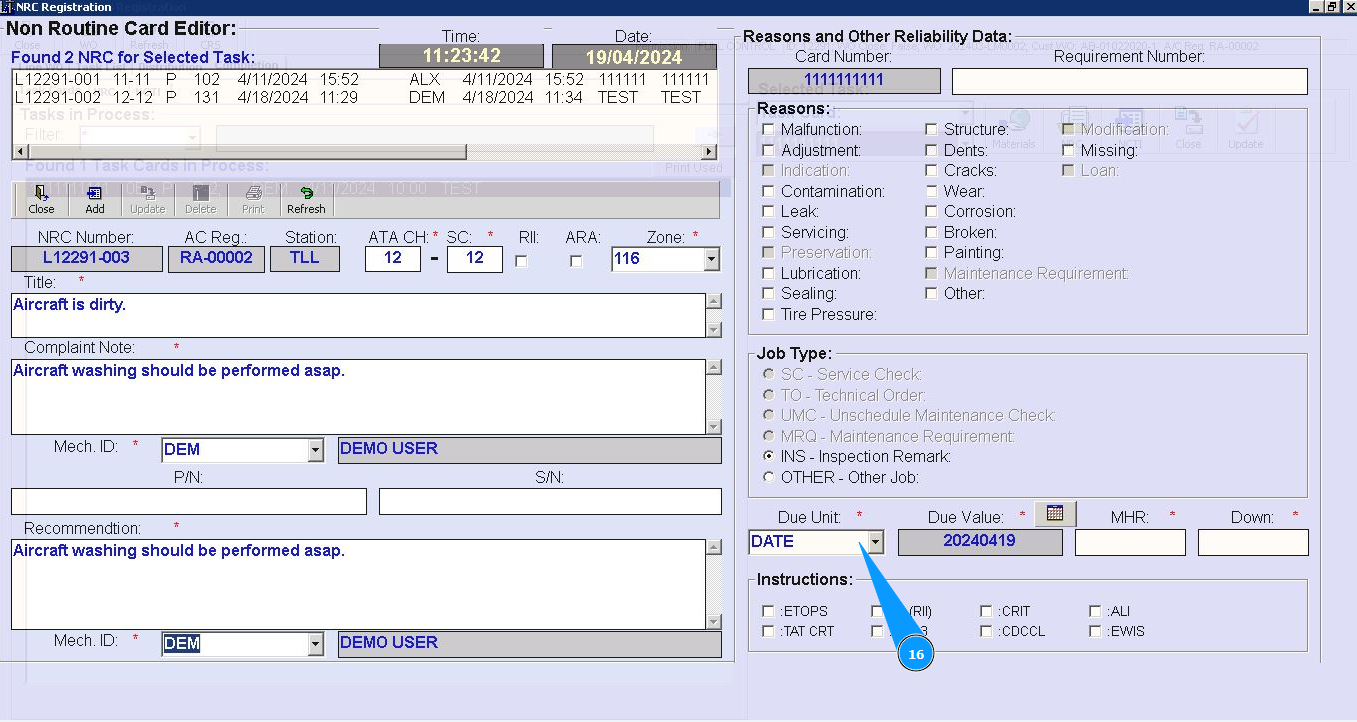Click the Station field showing TLL
Viewport: 1357px width, 722px height.
pos(305,259)
